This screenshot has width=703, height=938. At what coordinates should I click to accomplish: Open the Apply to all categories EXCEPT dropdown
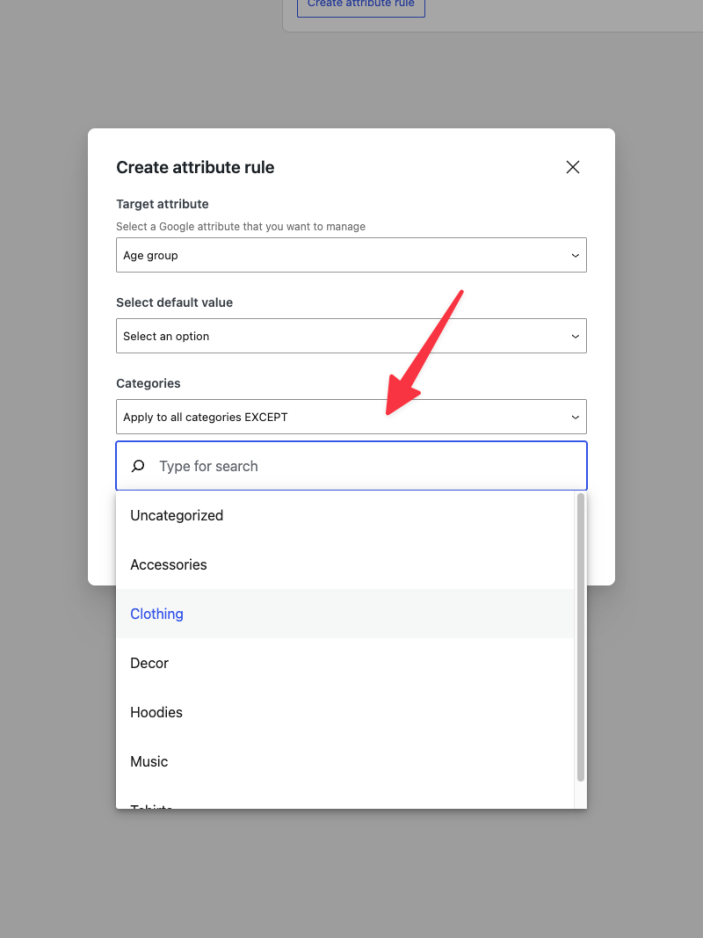pyautogui.click(x=351, y=417)
